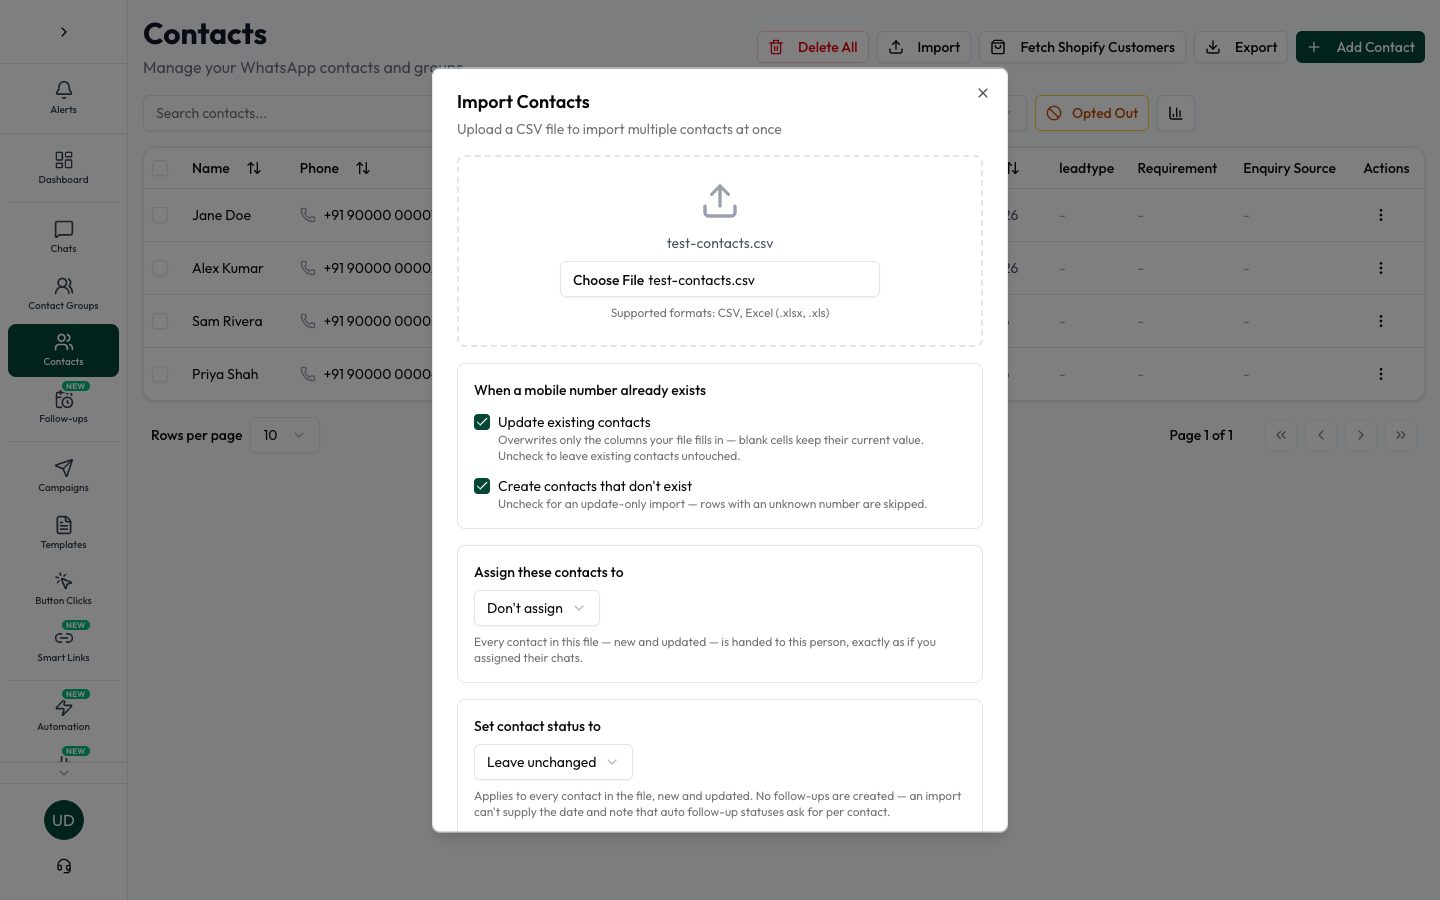Click the bar chart icon beside Opted Out
The height and width of the screenshot is (900, 1440).
click(1176, 113)
